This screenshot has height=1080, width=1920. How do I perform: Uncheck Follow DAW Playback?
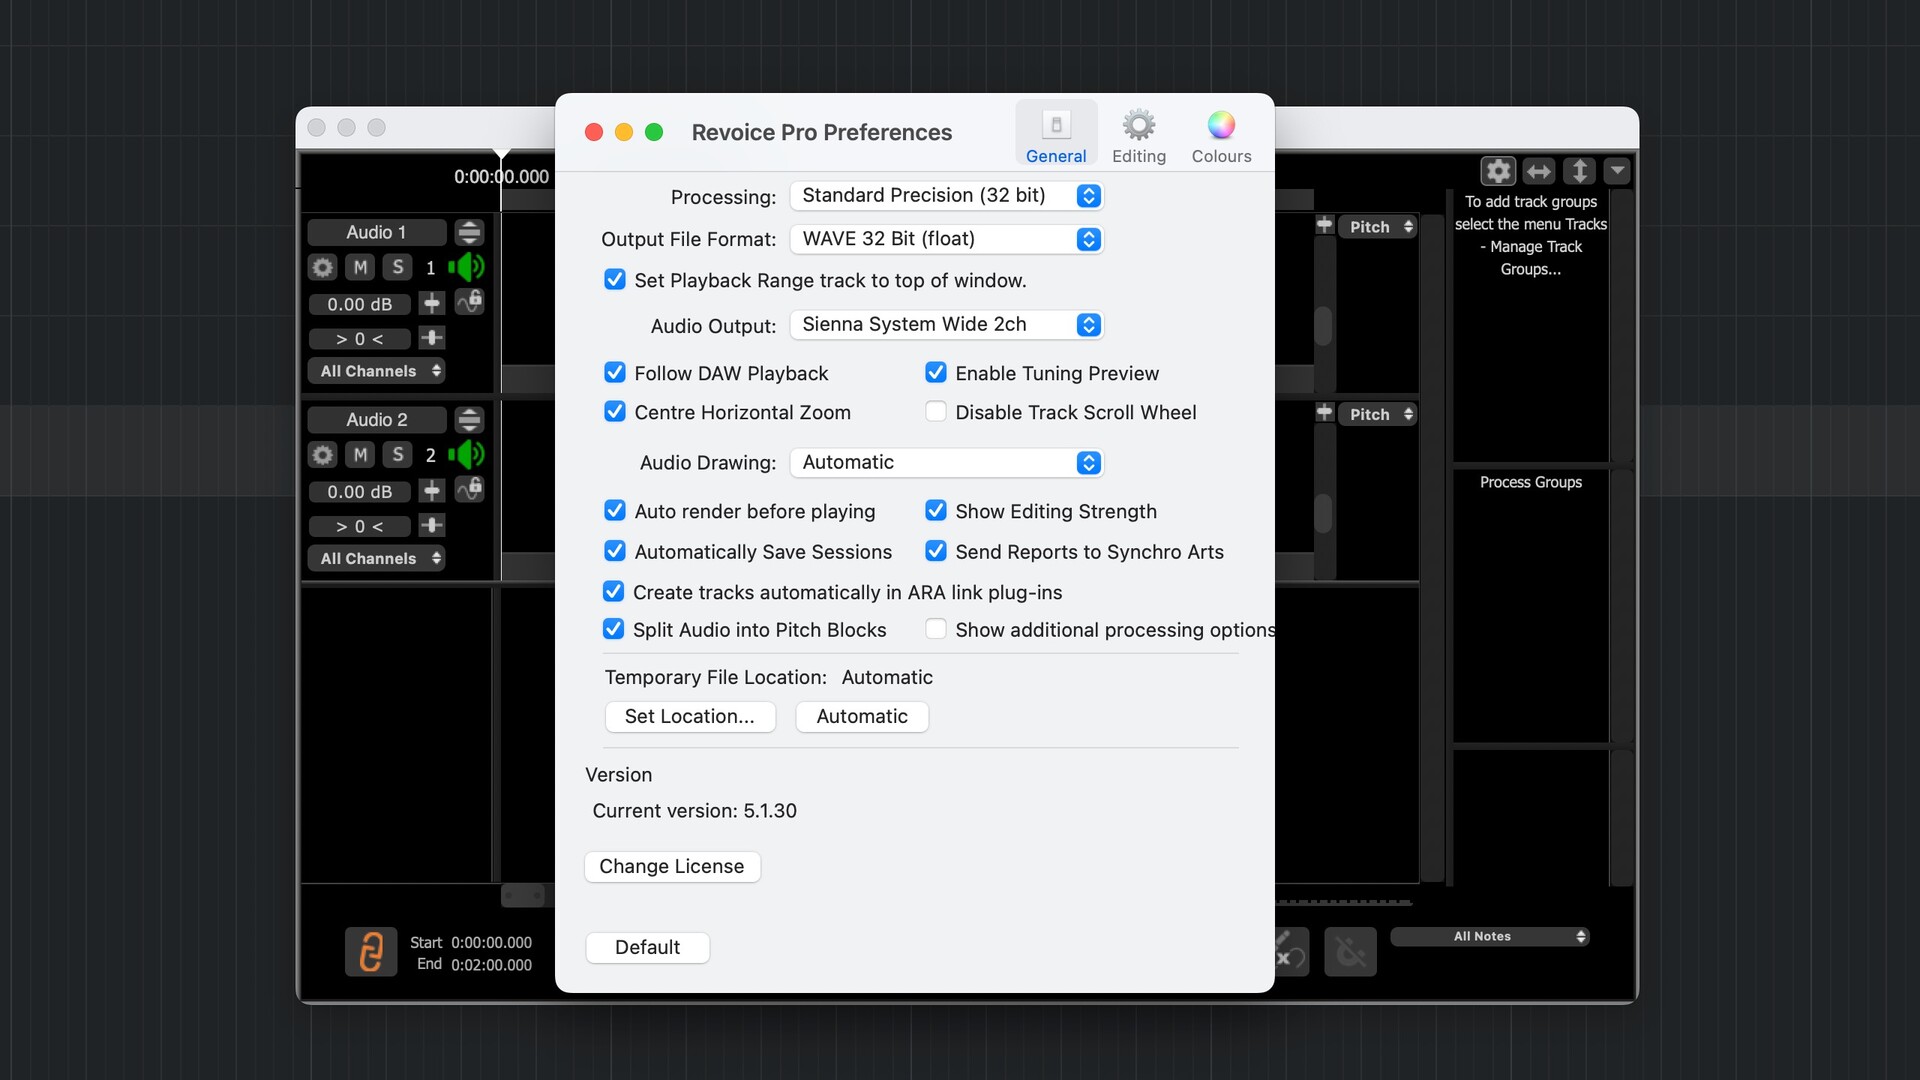(615, 373)
